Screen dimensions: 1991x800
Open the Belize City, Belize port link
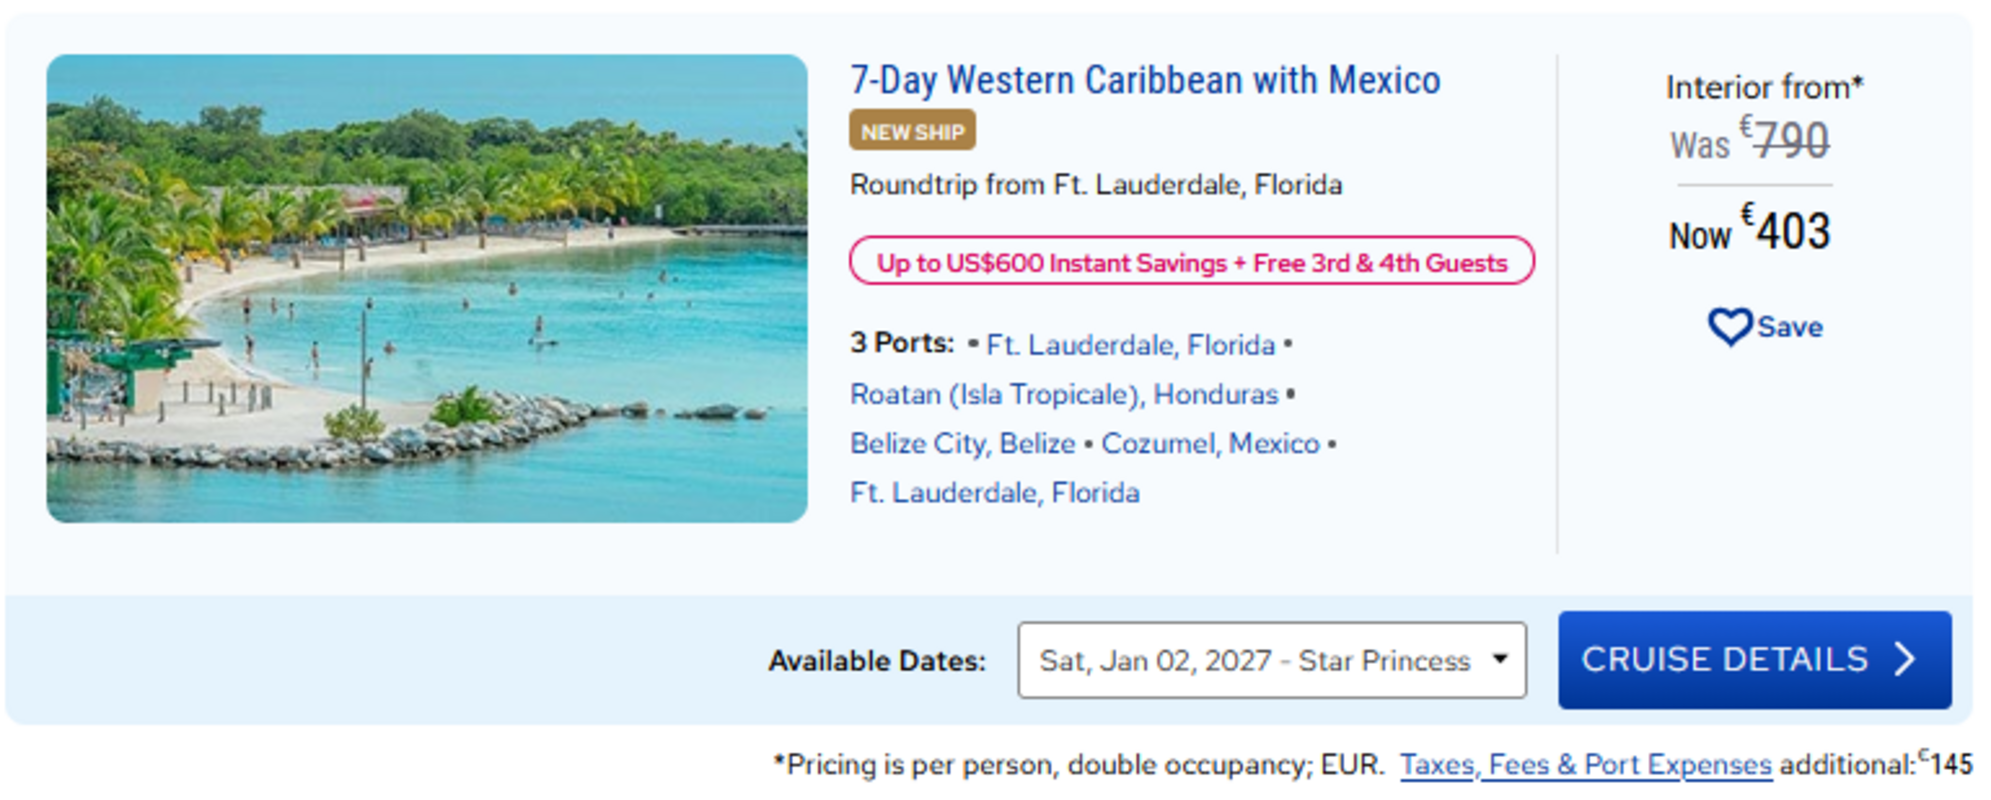[962, 443]
